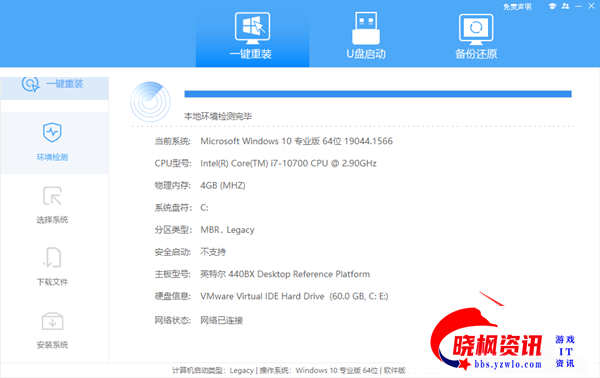Click the Microsoft Windows 10 专业版 value

pos(297,141)
